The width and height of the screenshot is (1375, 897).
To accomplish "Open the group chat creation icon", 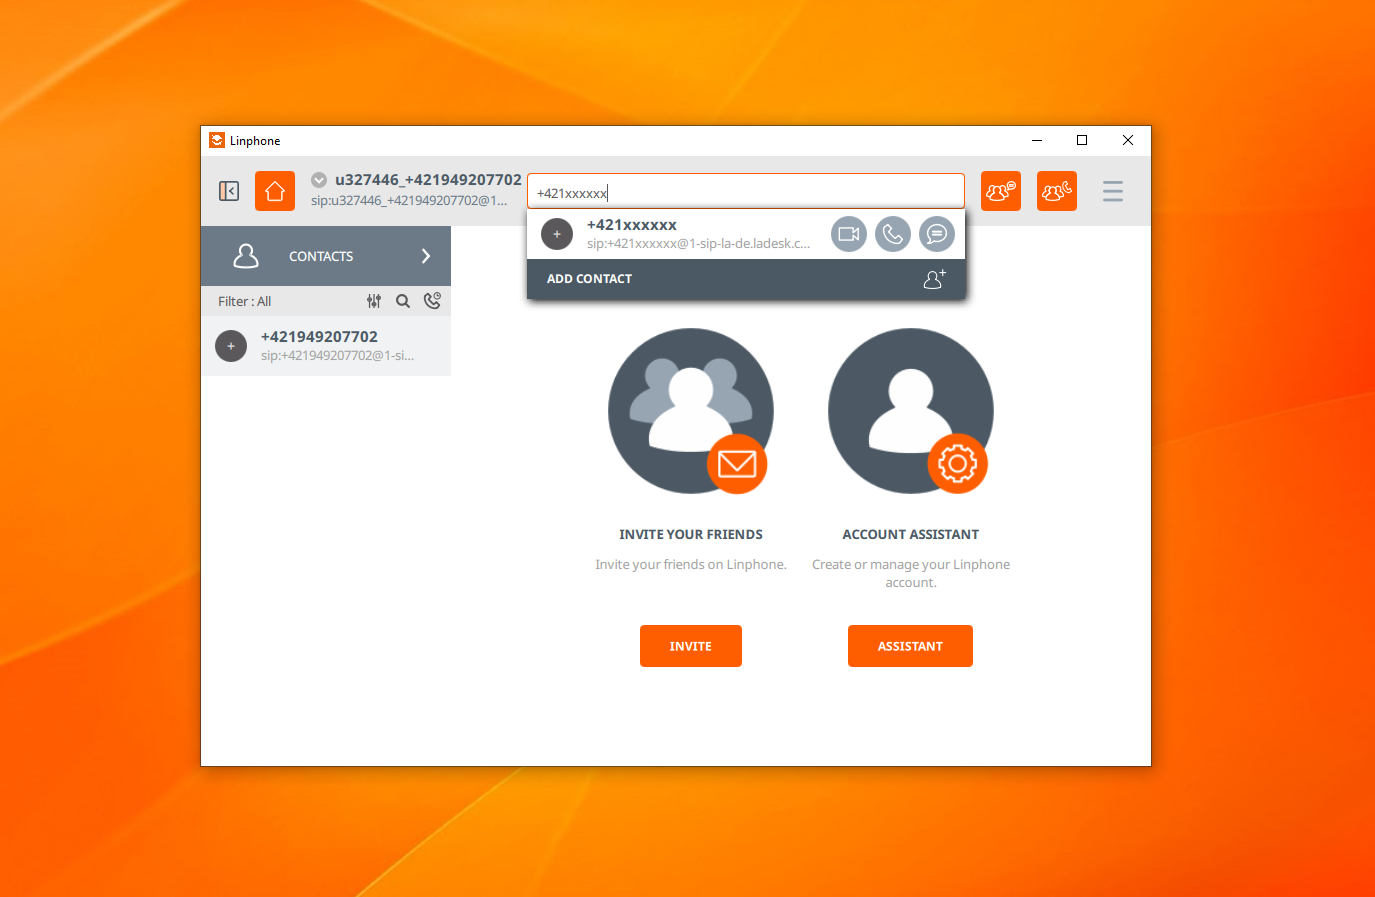I will tap(1001, 191).
